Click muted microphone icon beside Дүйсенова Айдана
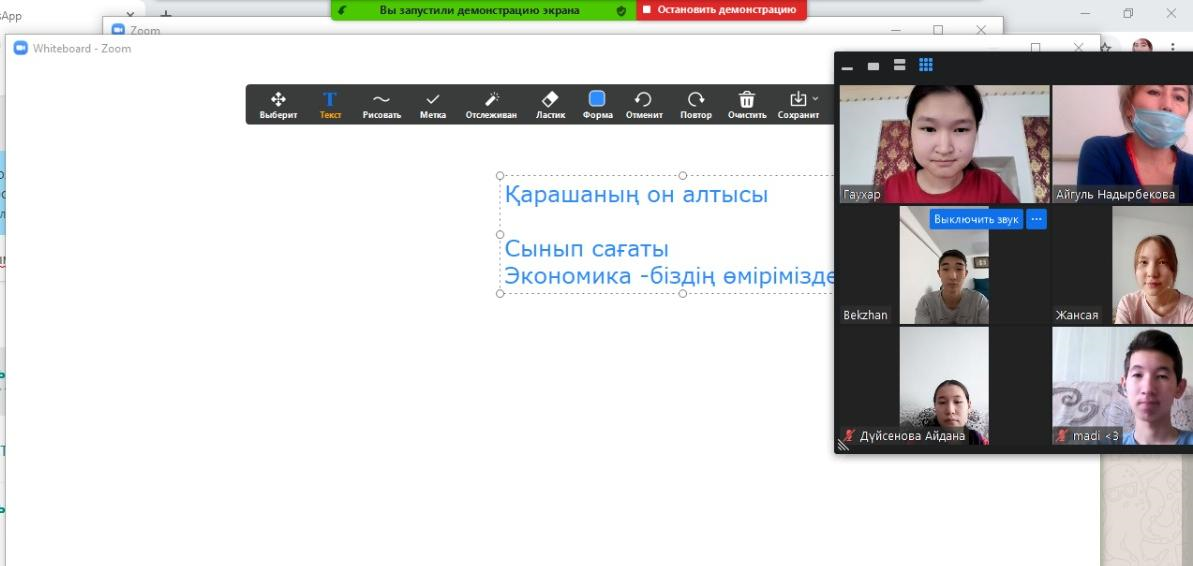The height and width of the screenshot is (566, 1193). (x=849, y=436)
